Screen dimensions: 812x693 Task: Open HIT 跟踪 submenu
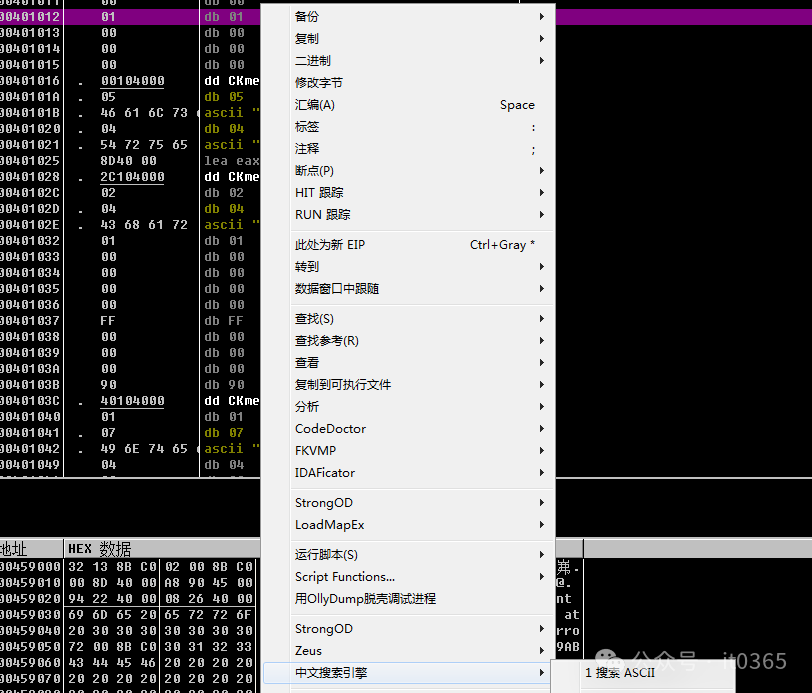(x=318, y=193)
